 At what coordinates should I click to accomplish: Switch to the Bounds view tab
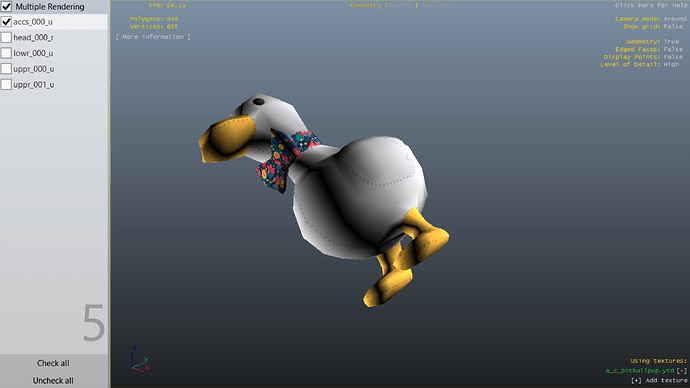[401, 5]
